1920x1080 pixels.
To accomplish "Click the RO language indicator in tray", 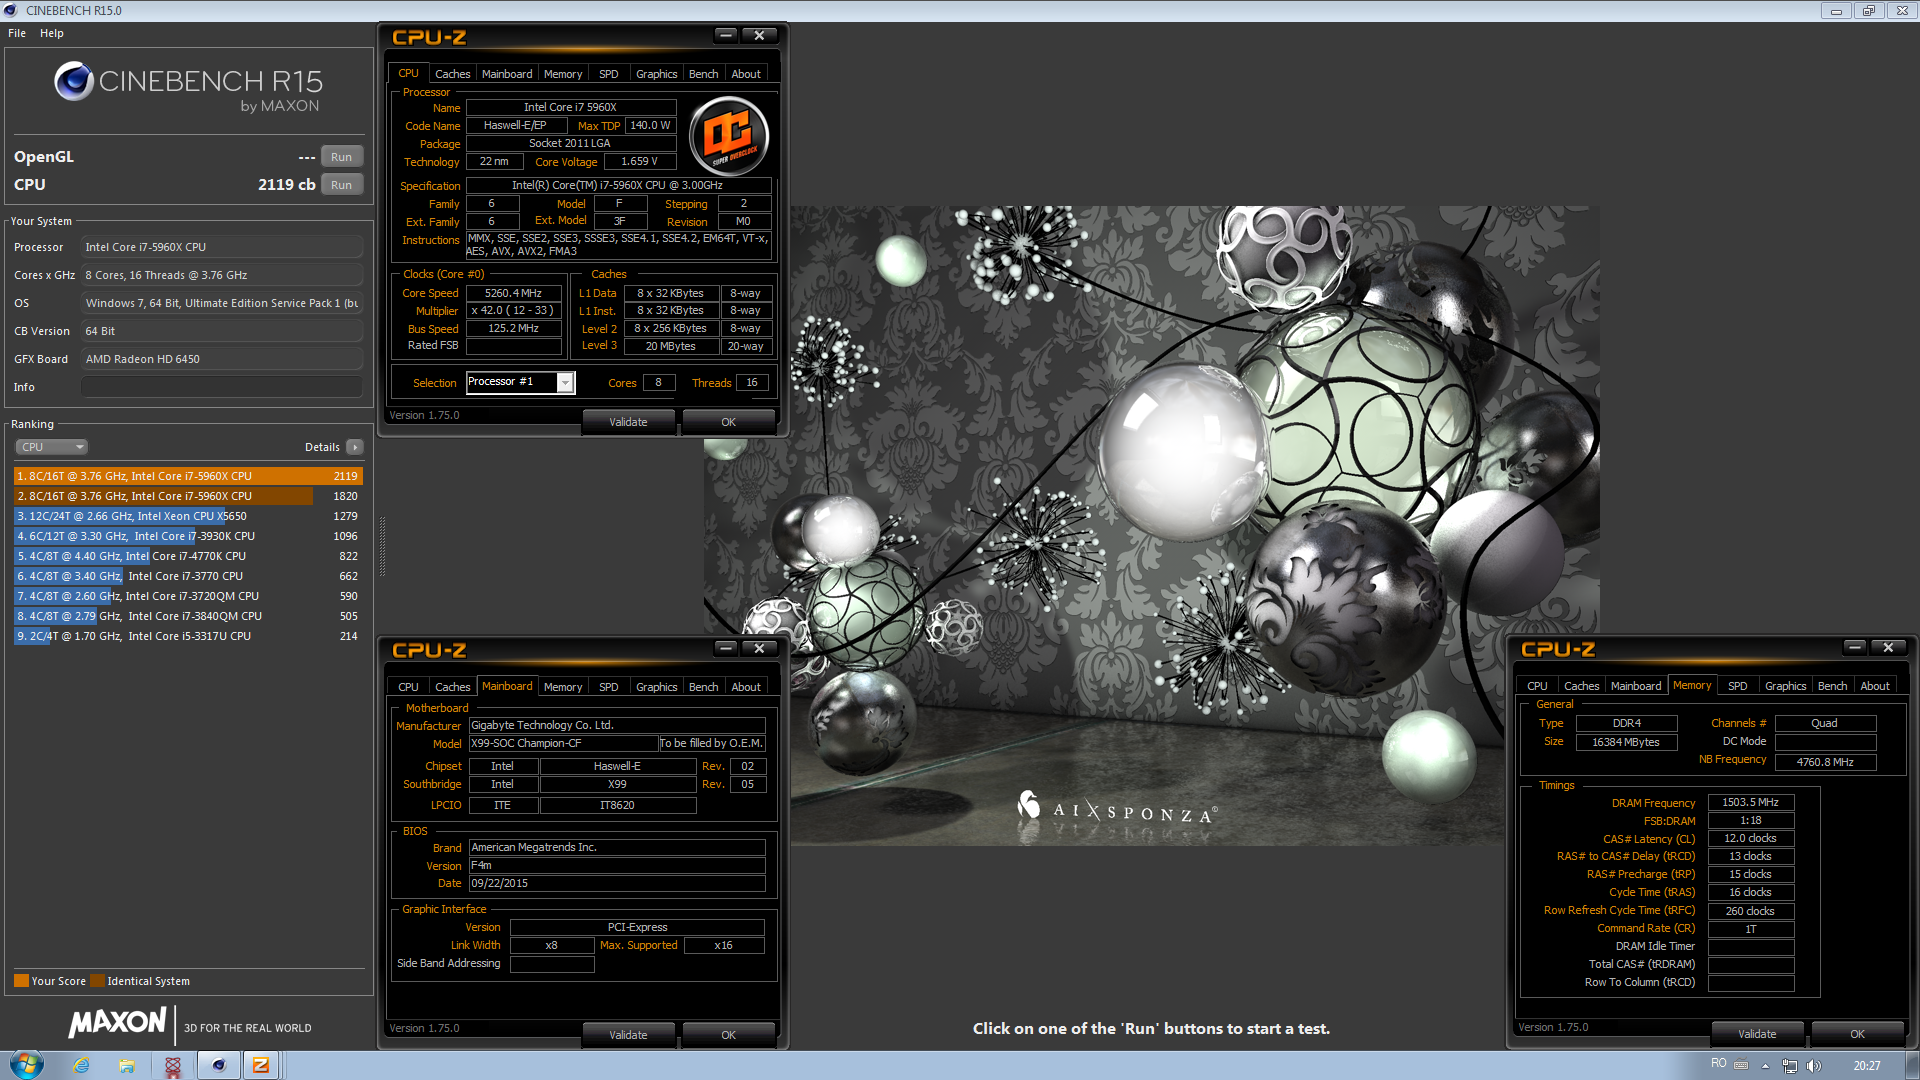I will [1718, 1064].
